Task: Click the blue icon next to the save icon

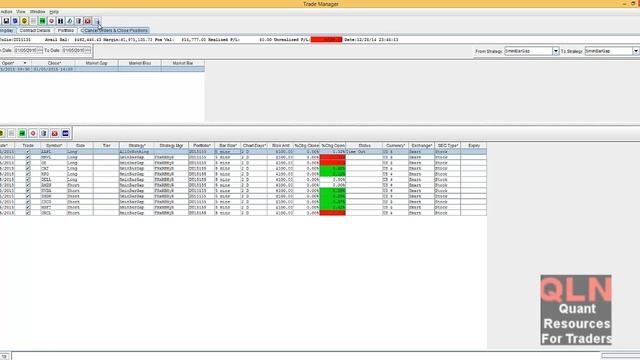Action: (x=15, y=21)
